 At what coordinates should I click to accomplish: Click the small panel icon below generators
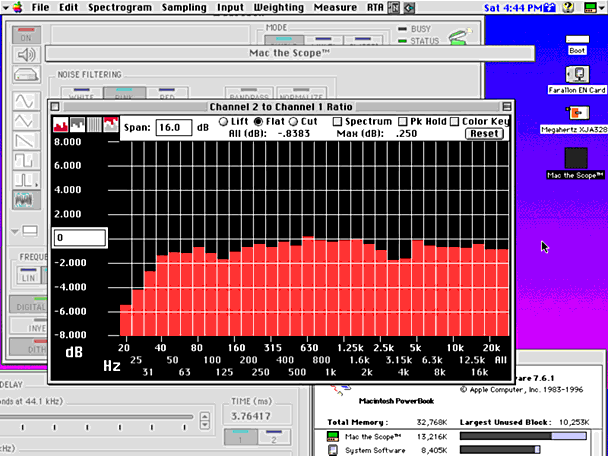(30, 231)
